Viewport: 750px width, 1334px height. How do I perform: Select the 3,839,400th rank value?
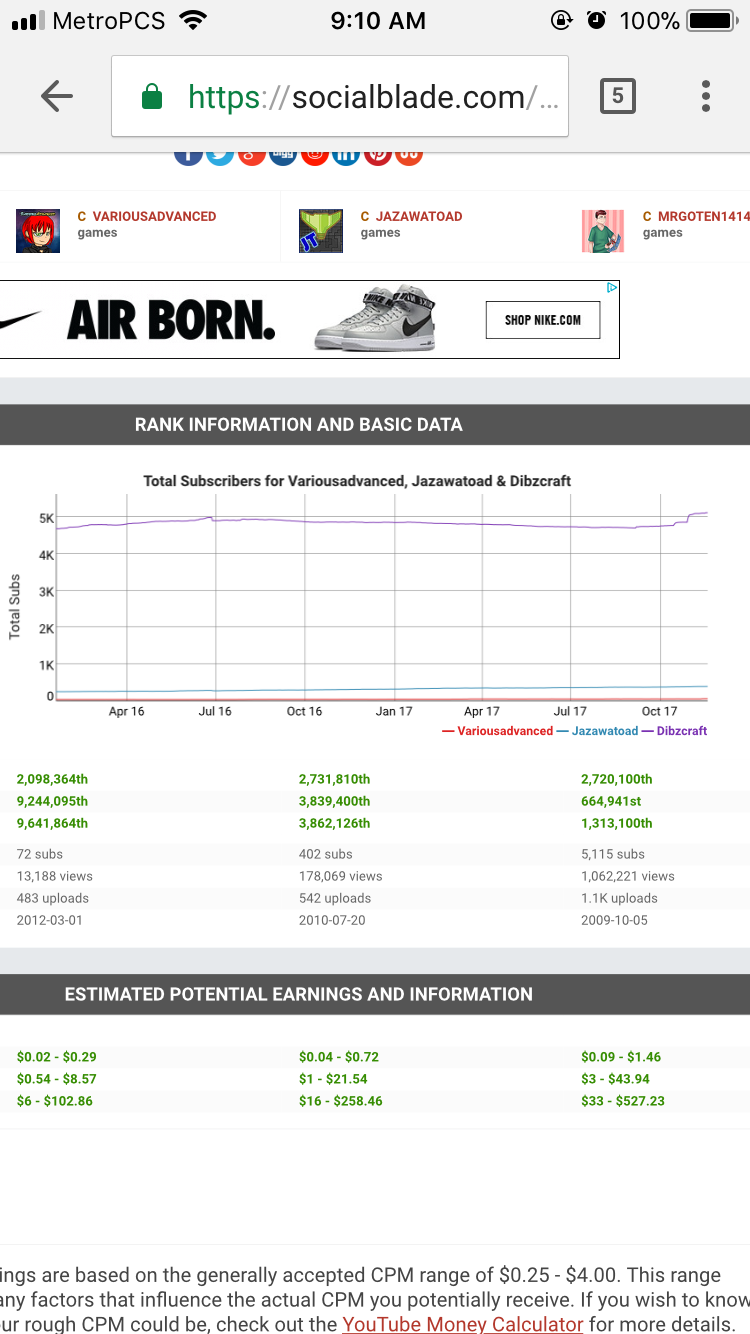pos(334,801)
